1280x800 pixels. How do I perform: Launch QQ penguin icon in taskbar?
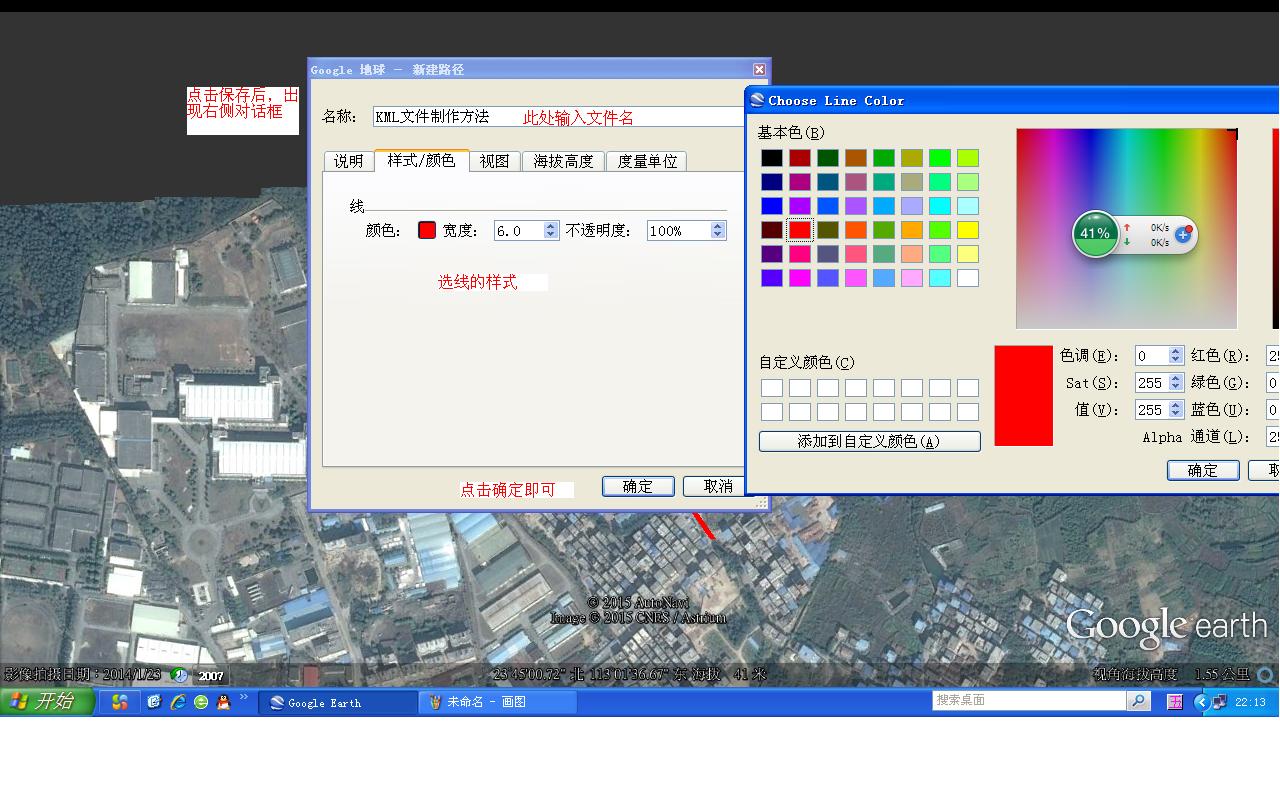pos(223,702)
